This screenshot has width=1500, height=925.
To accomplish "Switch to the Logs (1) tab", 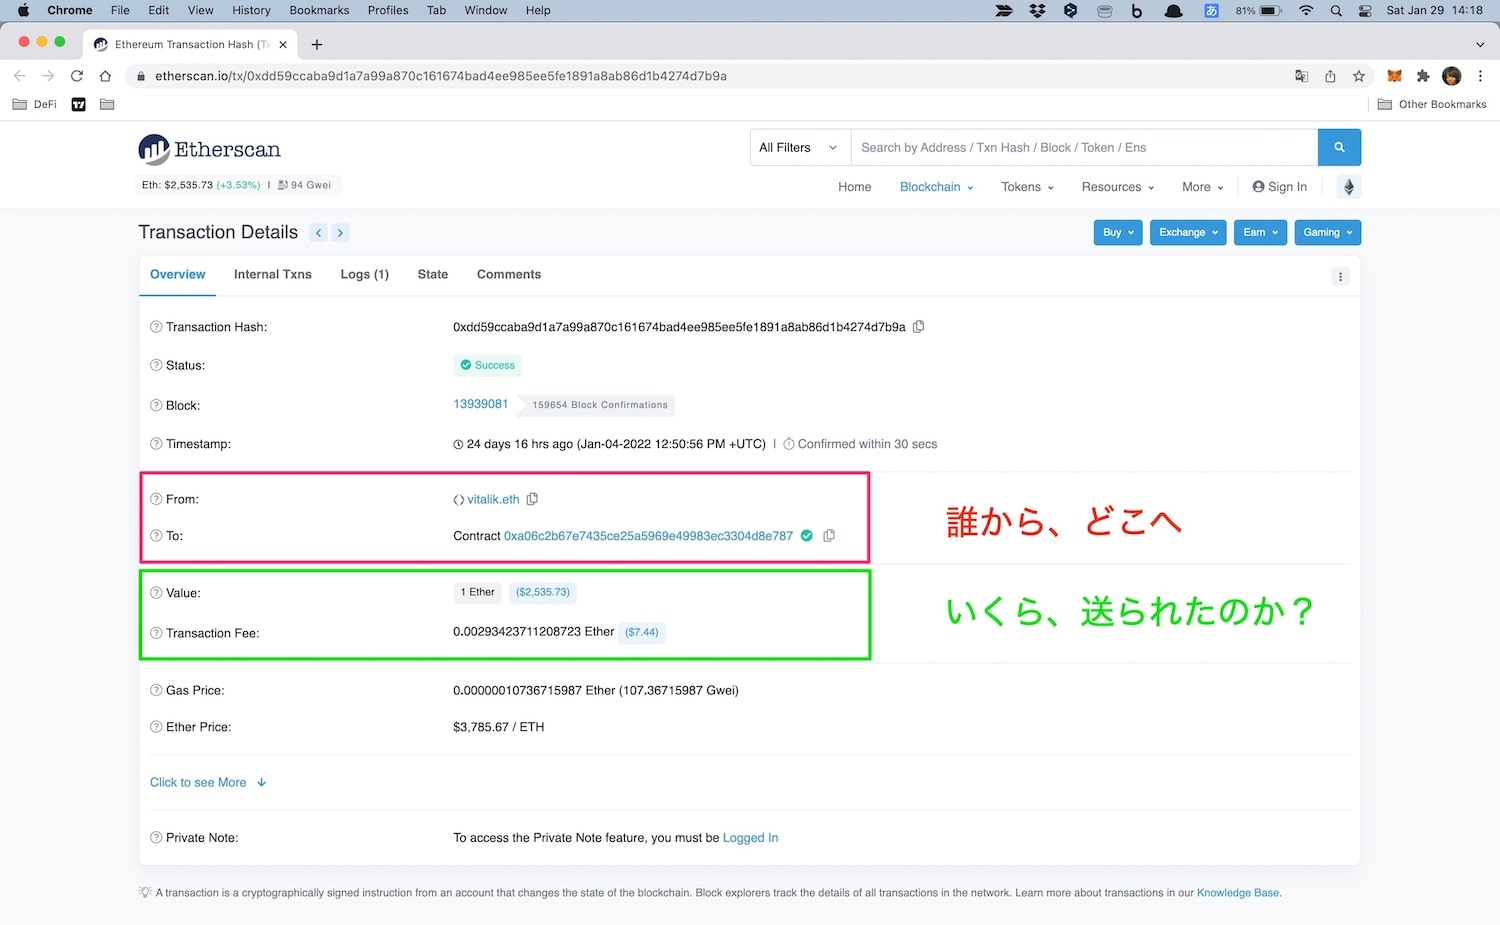I will (364, 274).
